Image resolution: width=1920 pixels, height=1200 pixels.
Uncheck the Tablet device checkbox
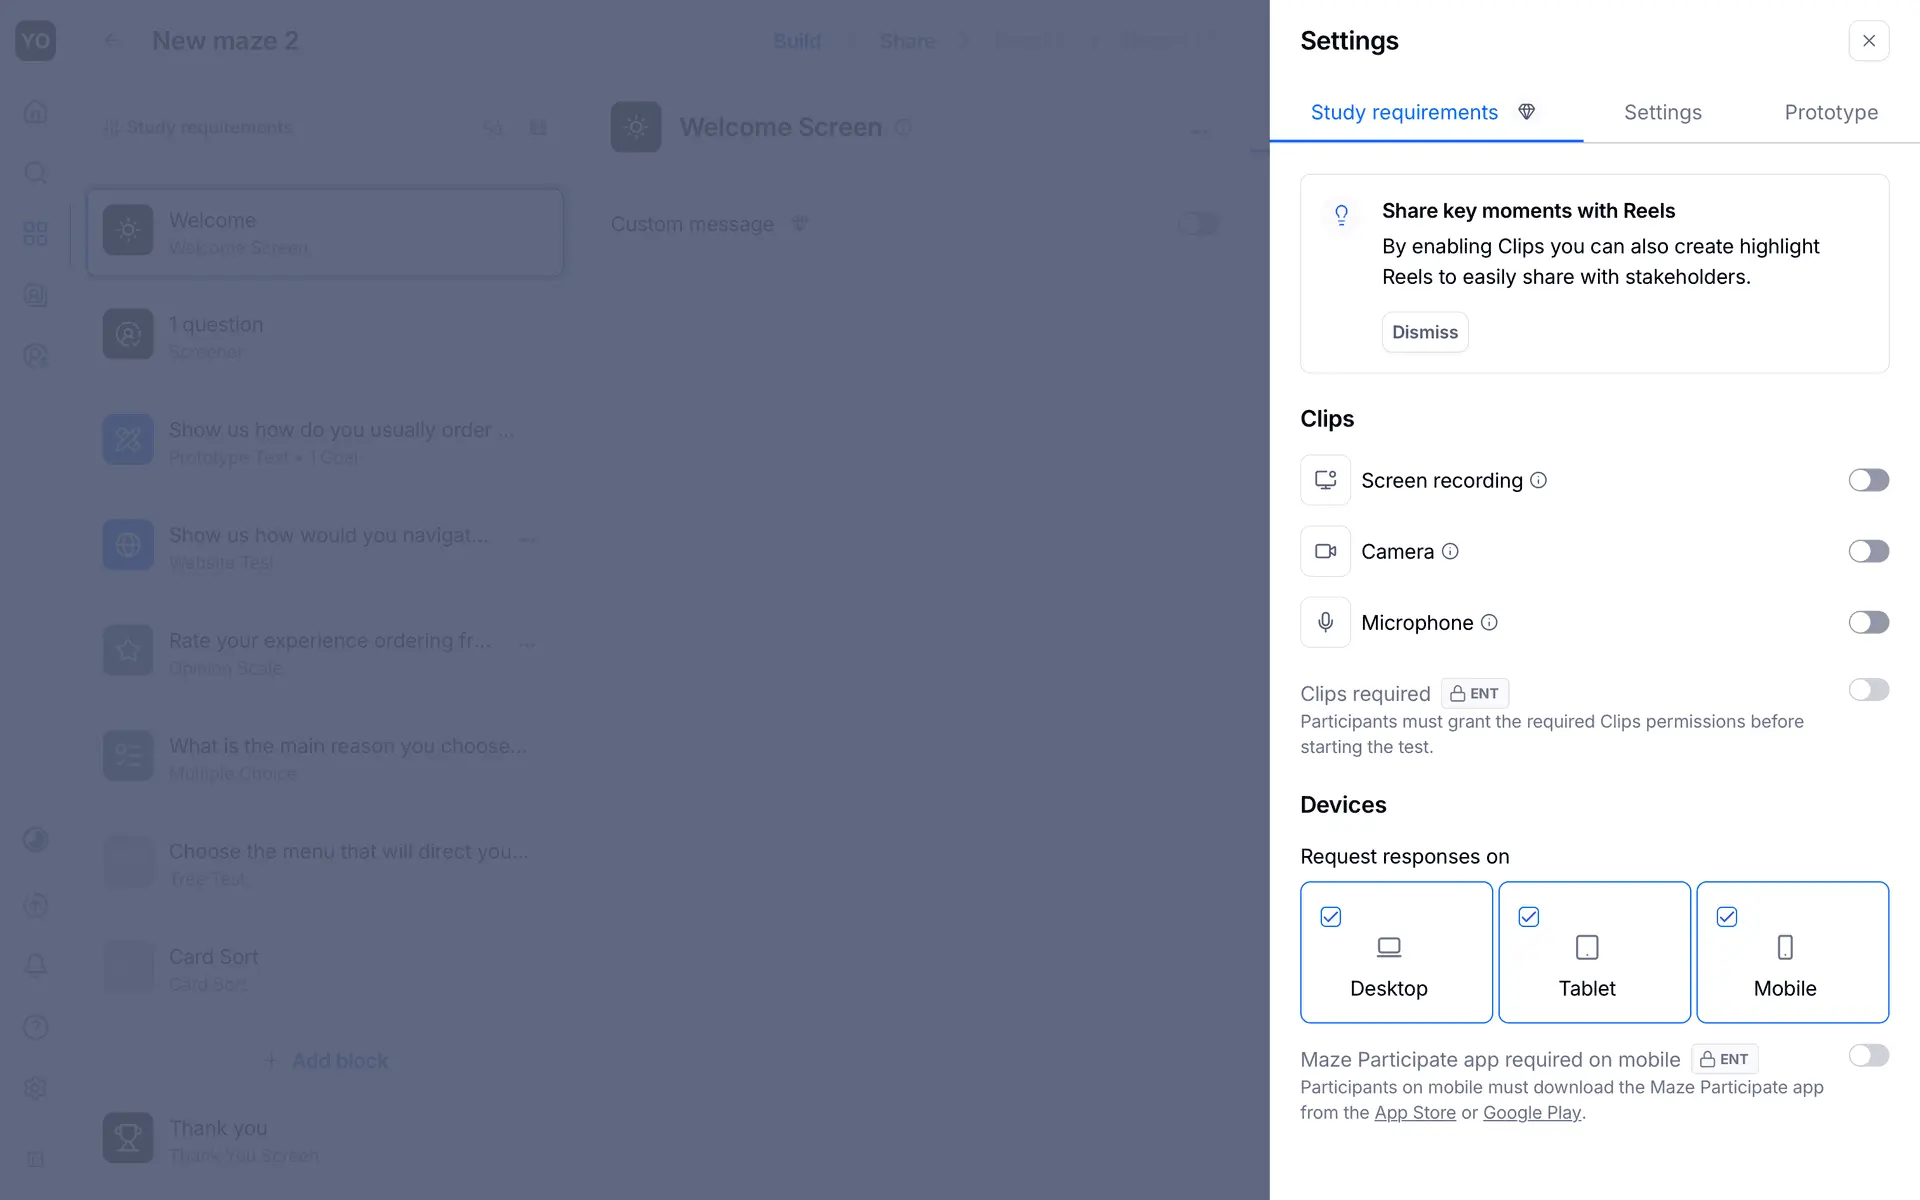[1529, 917]
